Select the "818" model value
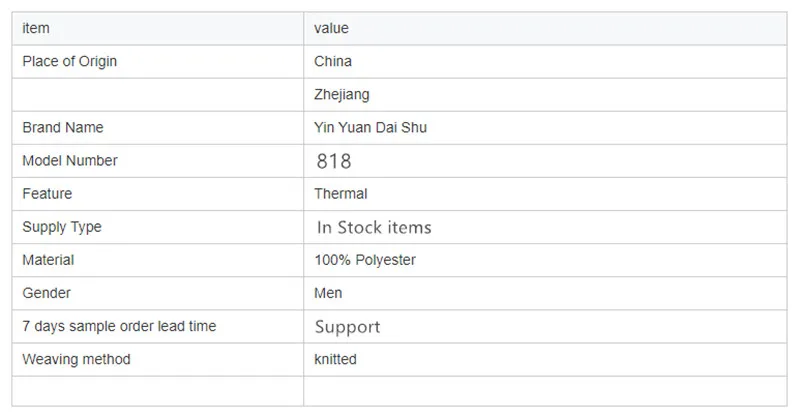Screen dimensions: 800x417 (x=334, y=160)
